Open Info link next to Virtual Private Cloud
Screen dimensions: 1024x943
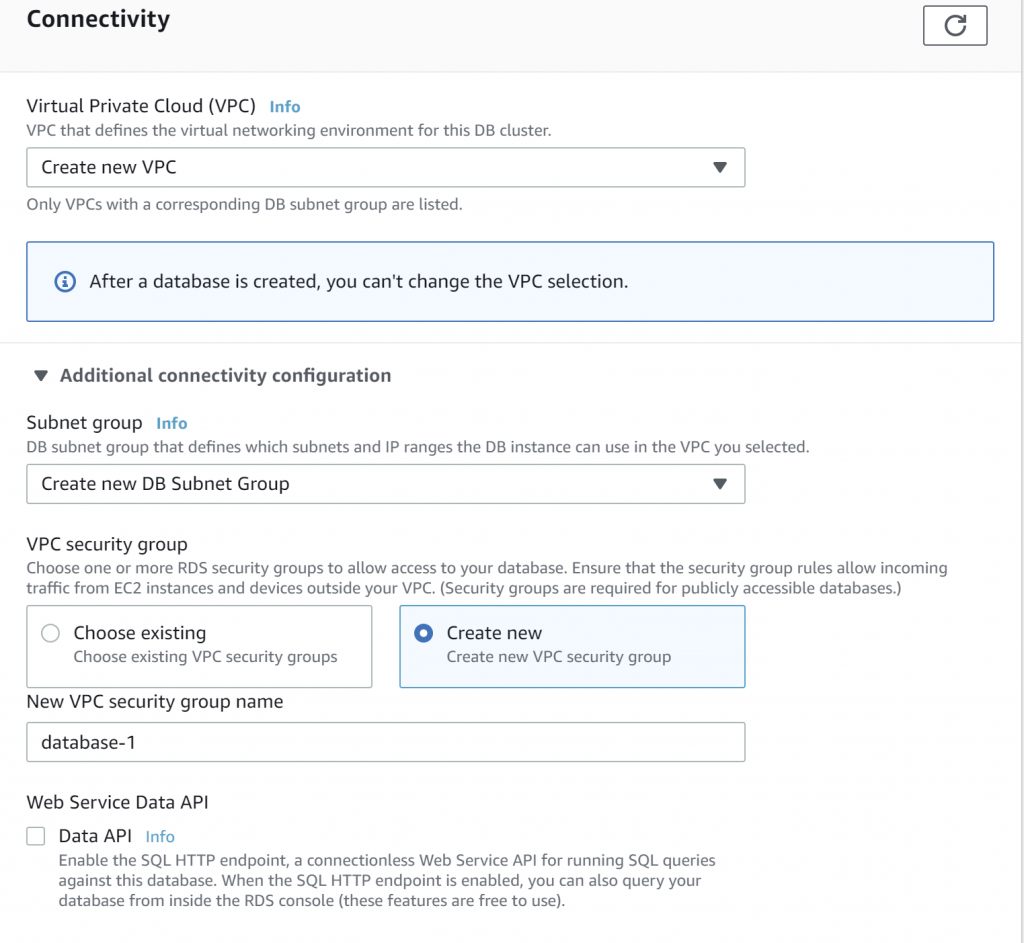(285, 106)
